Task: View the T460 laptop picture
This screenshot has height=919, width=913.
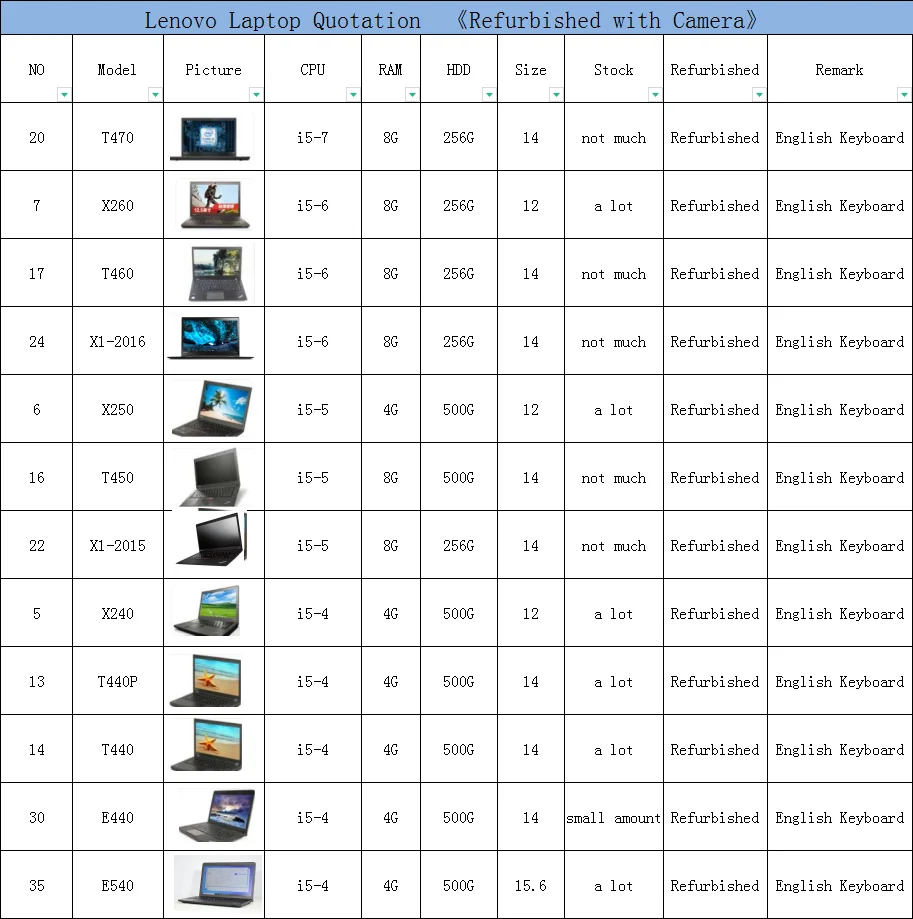Action: pos(213,273)
